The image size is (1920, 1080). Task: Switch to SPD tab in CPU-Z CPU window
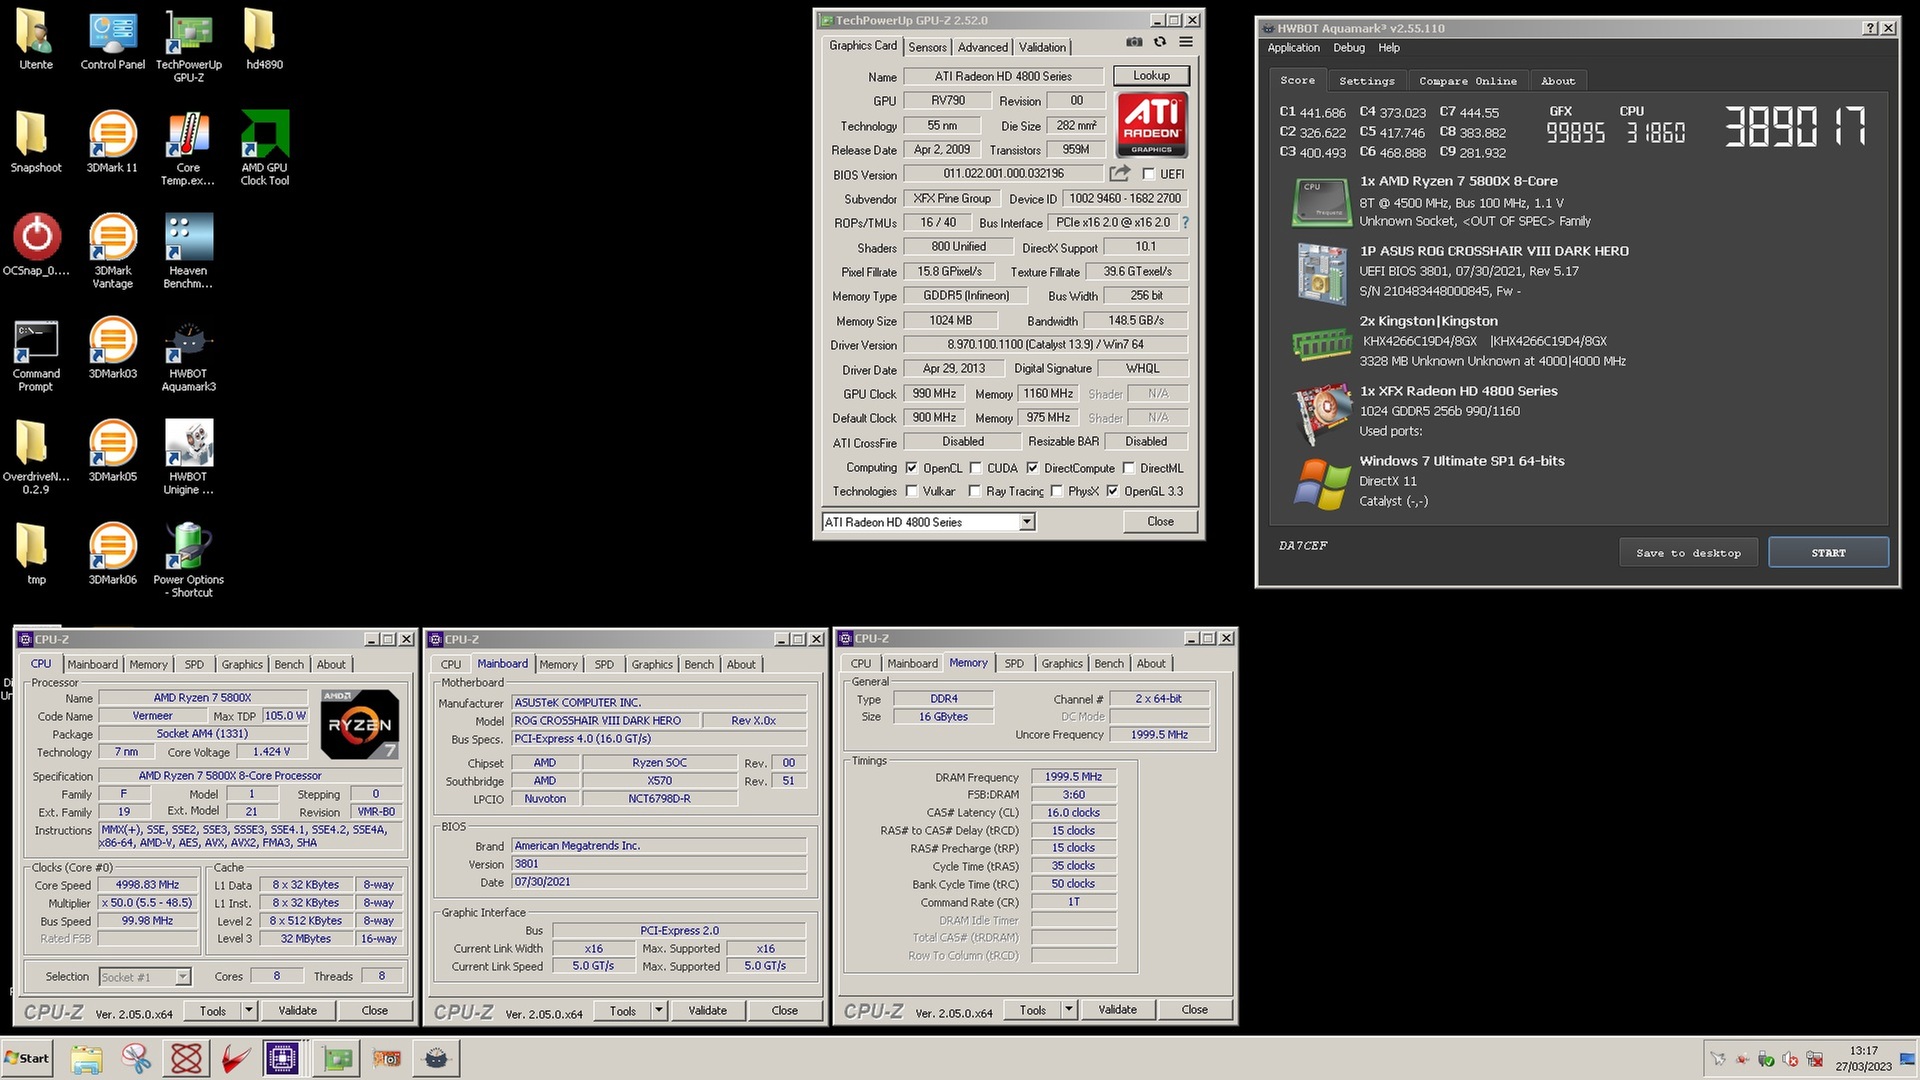coord(194,664)
